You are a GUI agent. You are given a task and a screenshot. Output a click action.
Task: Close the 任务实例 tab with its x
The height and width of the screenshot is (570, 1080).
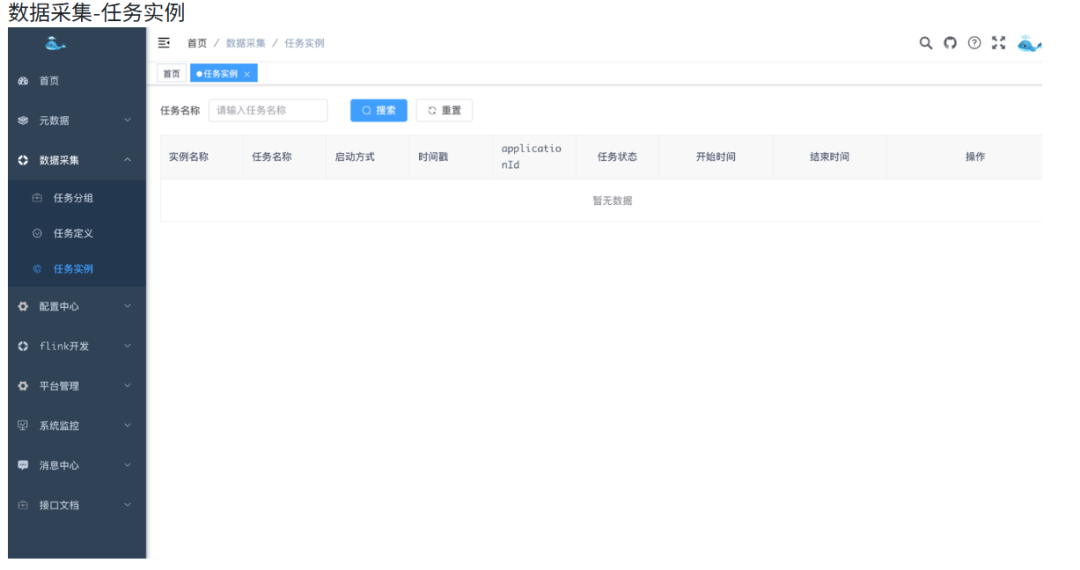tap(247, 74)
